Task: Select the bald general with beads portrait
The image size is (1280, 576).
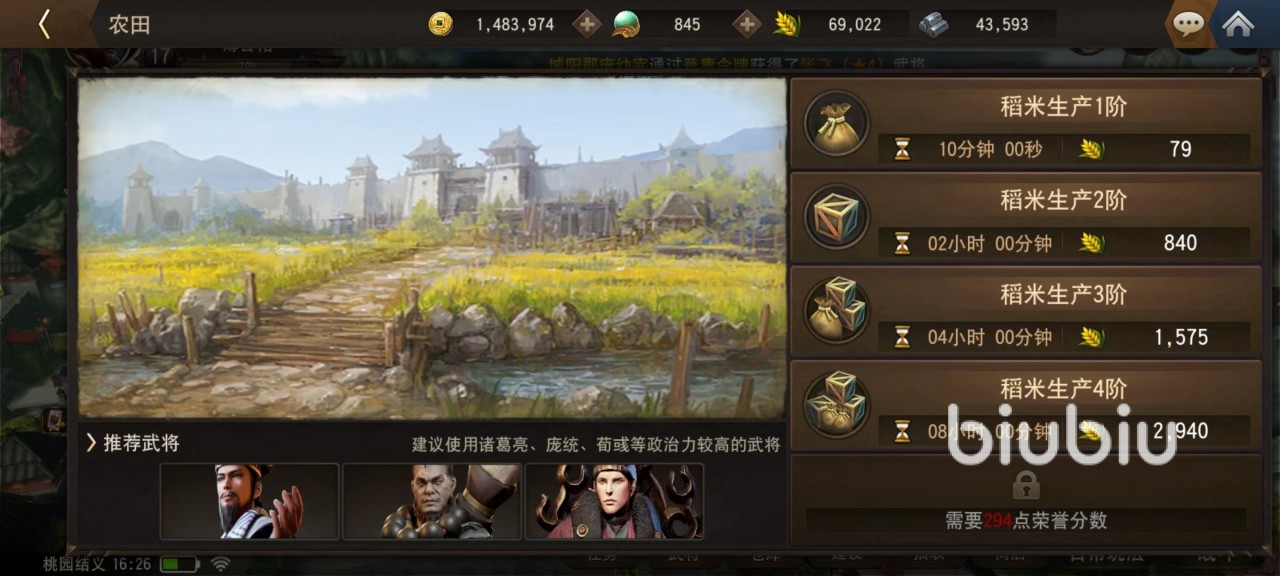Action: tap(432, 501)
